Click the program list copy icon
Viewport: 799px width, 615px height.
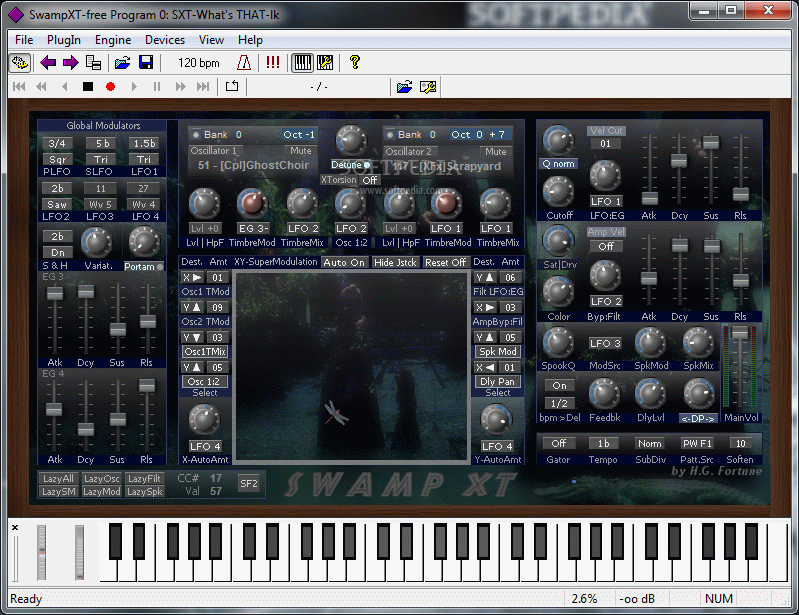click(x=93, y=63)
